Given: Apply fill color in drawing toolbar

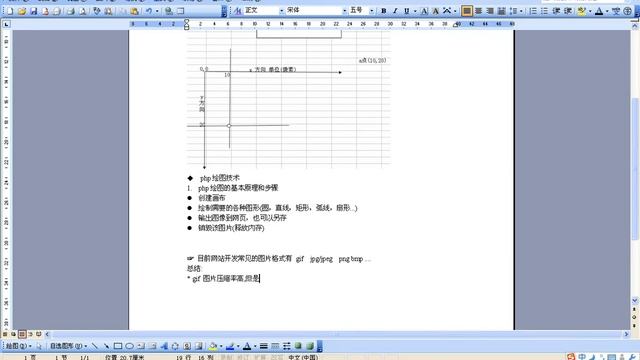Looking at the screenshot, I should pyautogui.click(x=213, y=346).
